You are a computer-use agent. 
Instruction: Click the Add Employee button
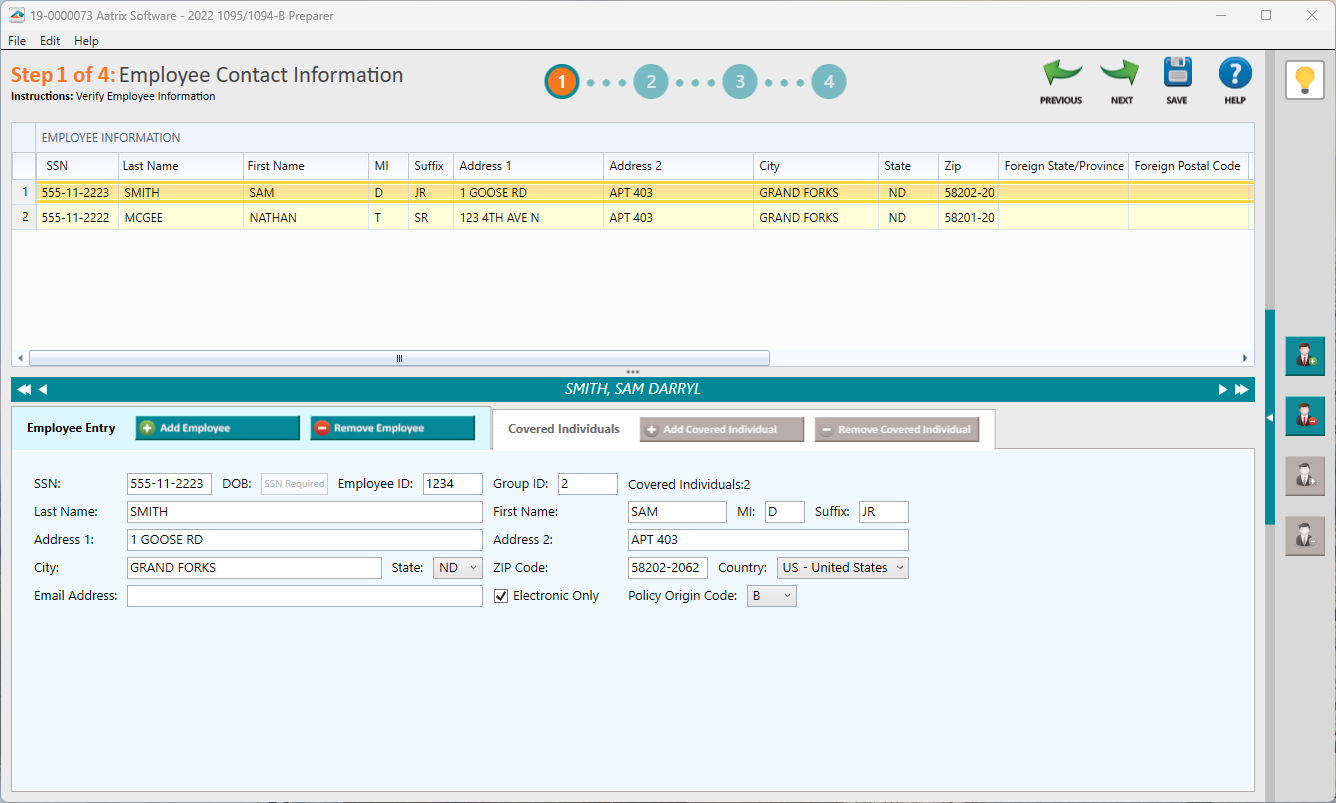pos(217,427)
